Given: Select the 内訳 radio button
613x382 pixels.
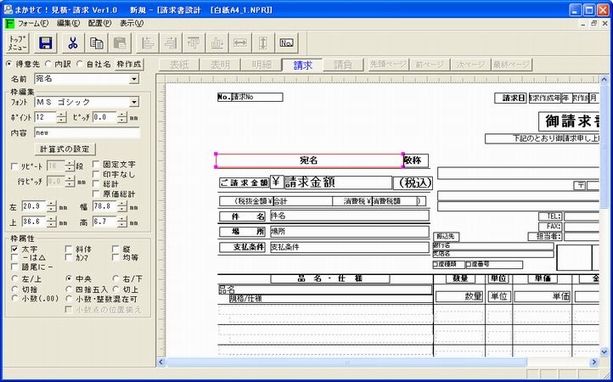Looking at the screenshot, I should [48, 64].
